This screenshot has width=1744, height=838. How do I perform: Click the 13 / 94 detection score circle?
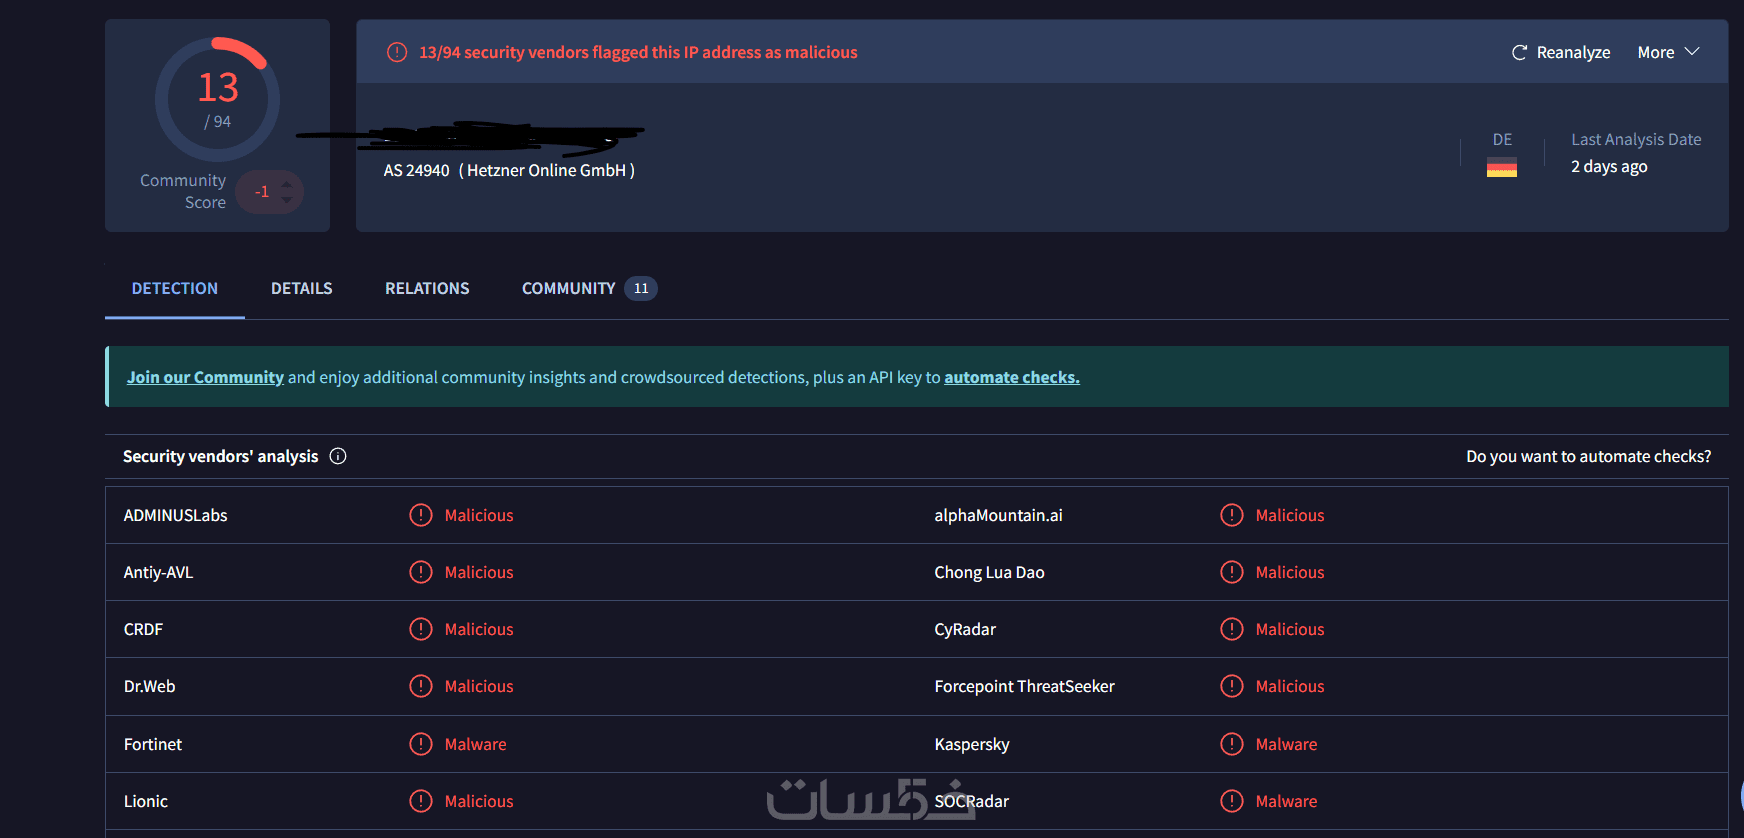coord(217,99)
